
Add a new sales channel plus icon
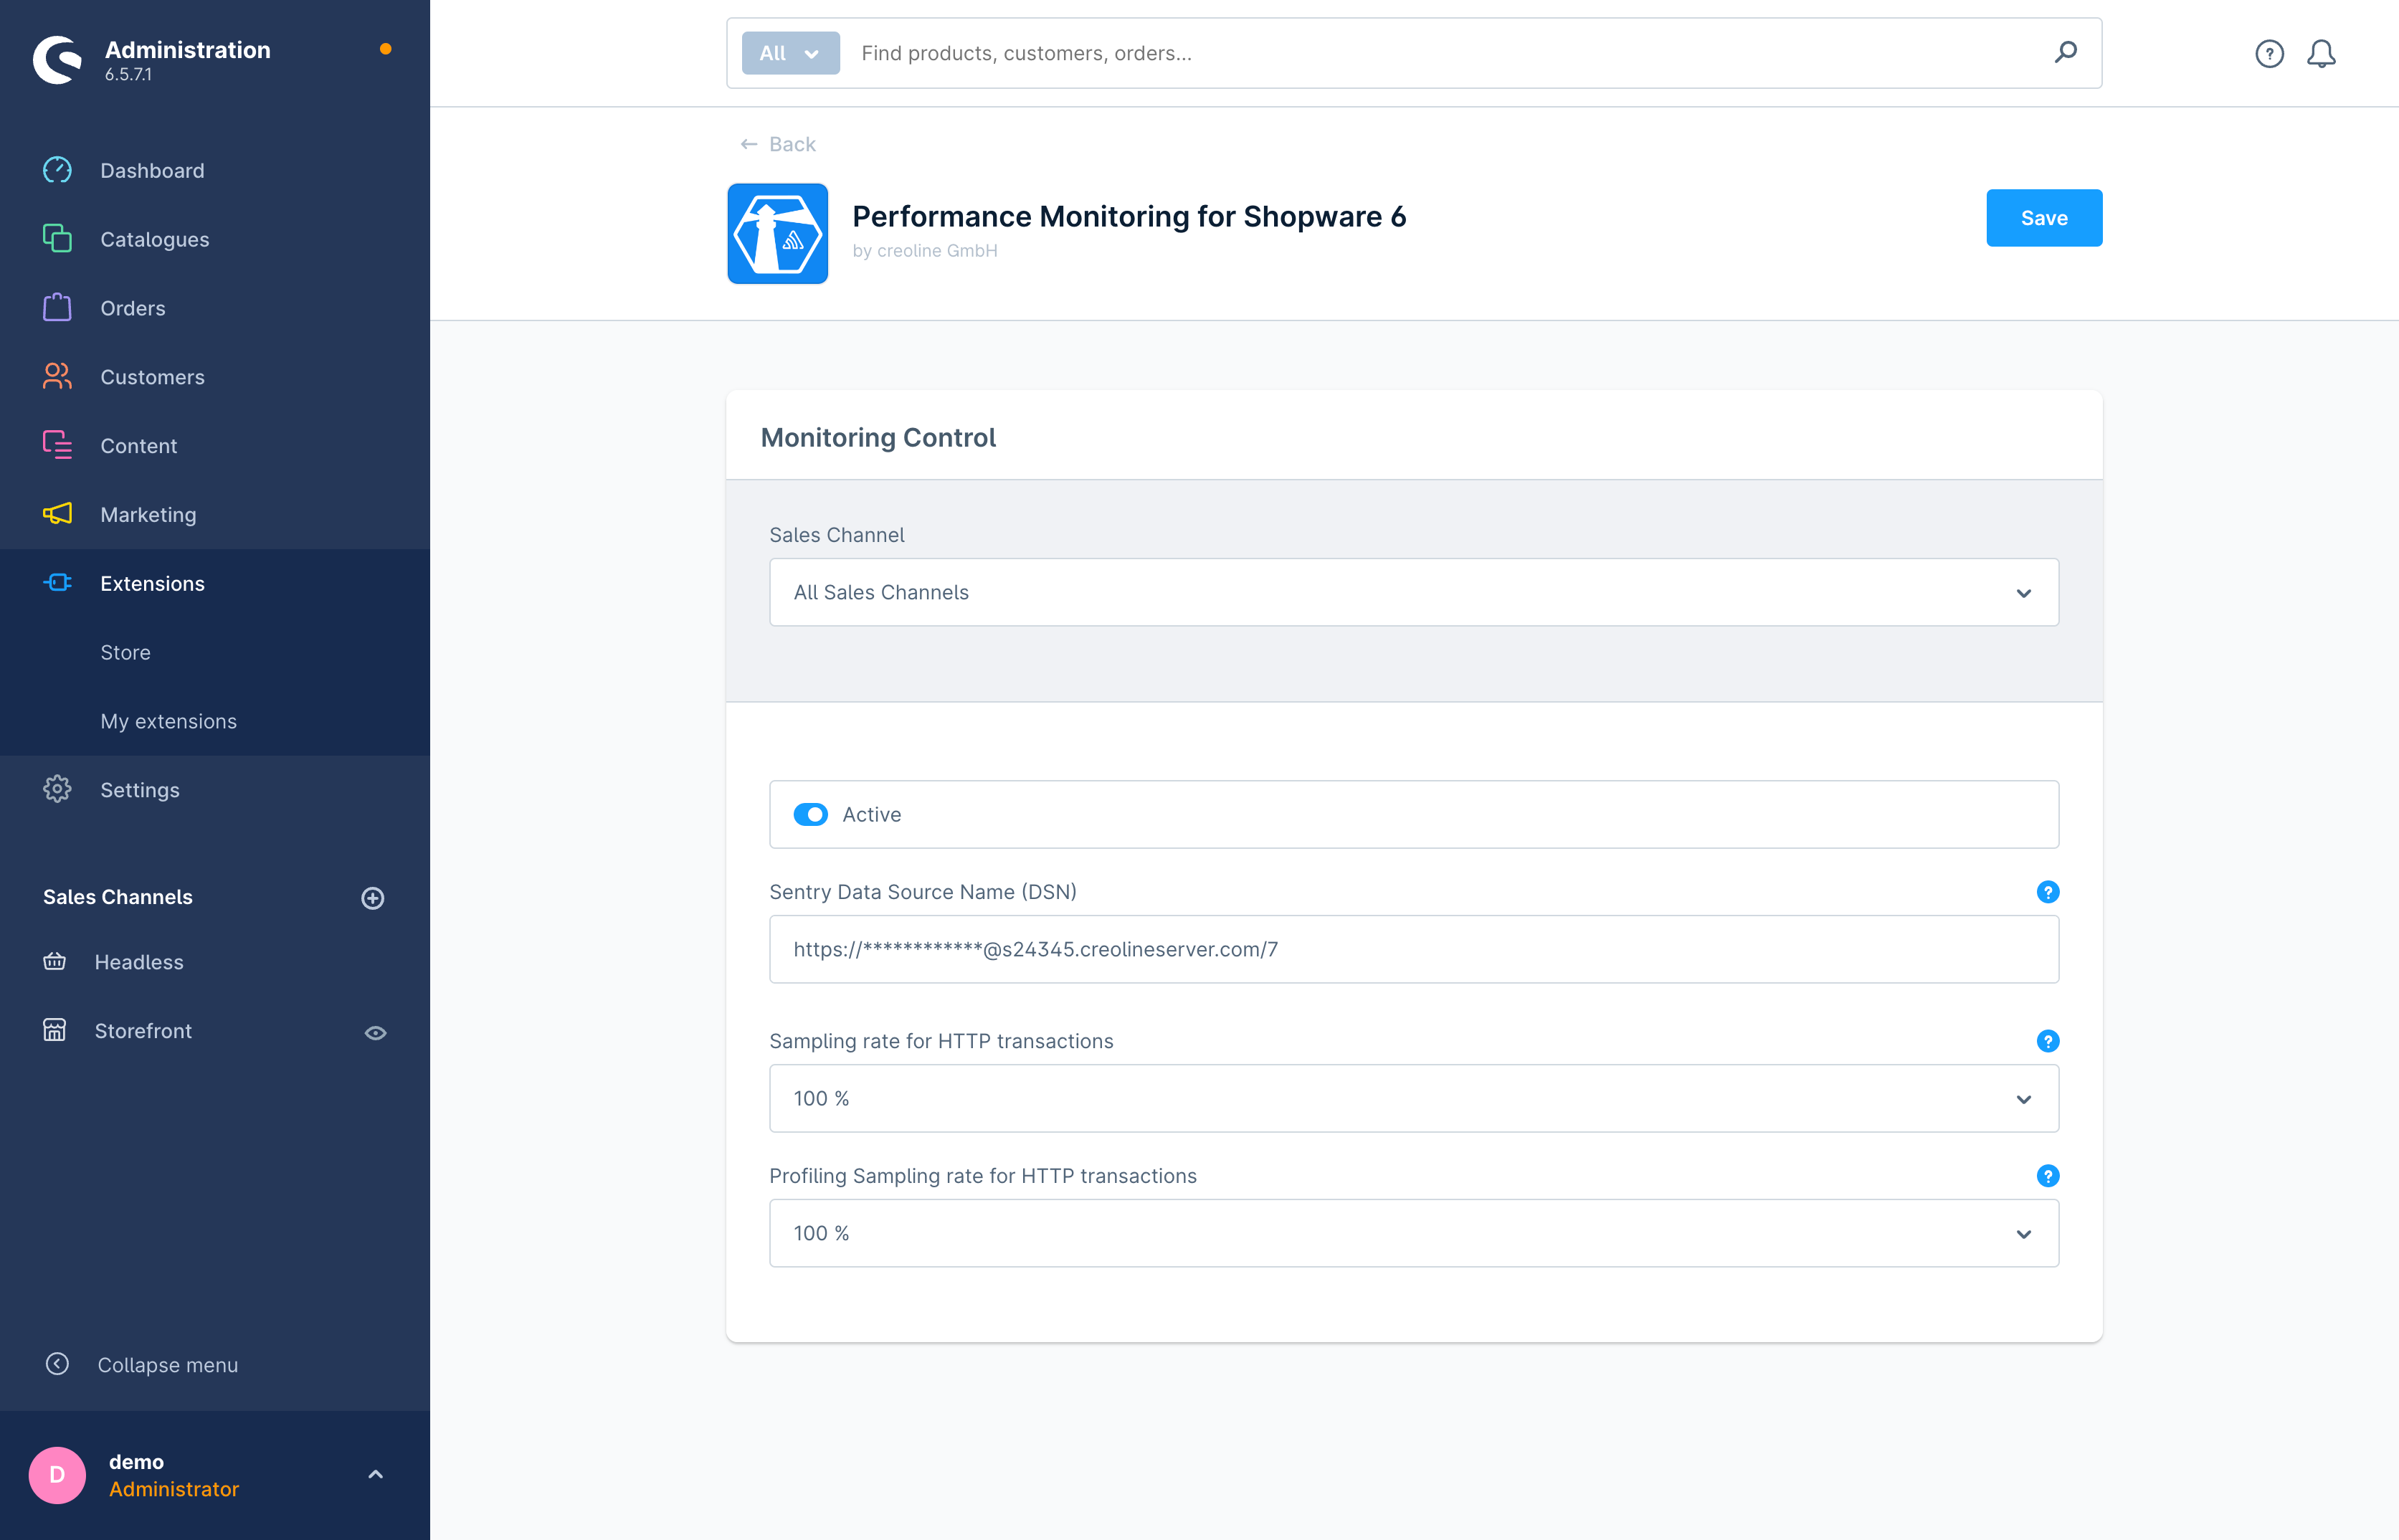click(373, 898)
